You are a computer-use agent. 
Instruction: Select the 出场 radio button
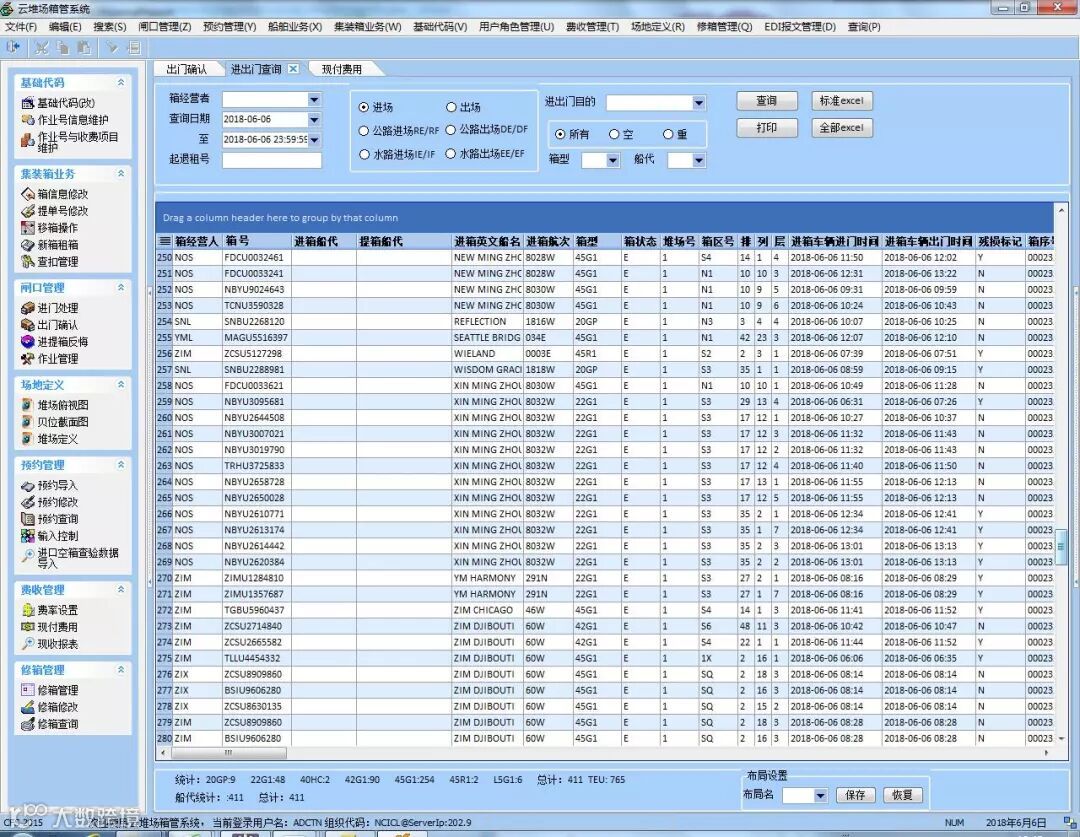click(451, 107)
